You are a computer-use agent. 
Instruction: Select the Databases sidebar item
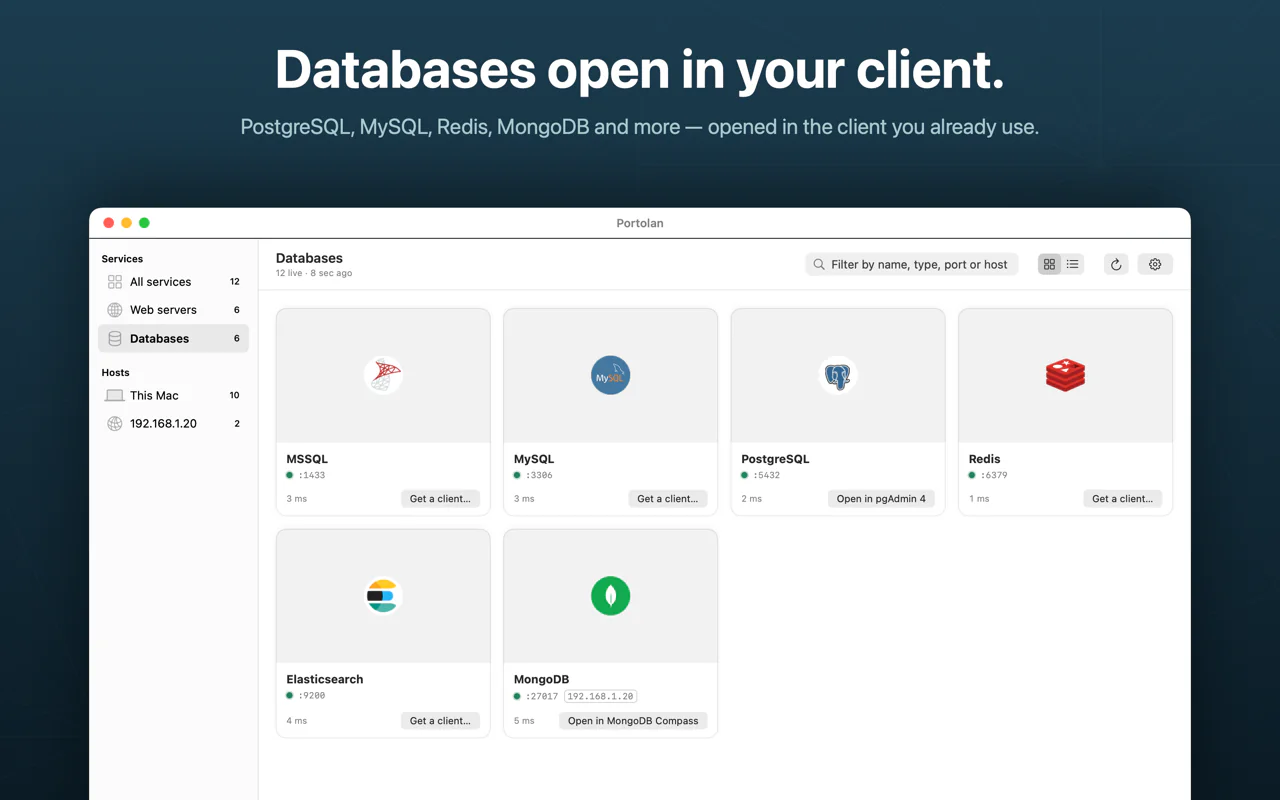pos(174,339)
